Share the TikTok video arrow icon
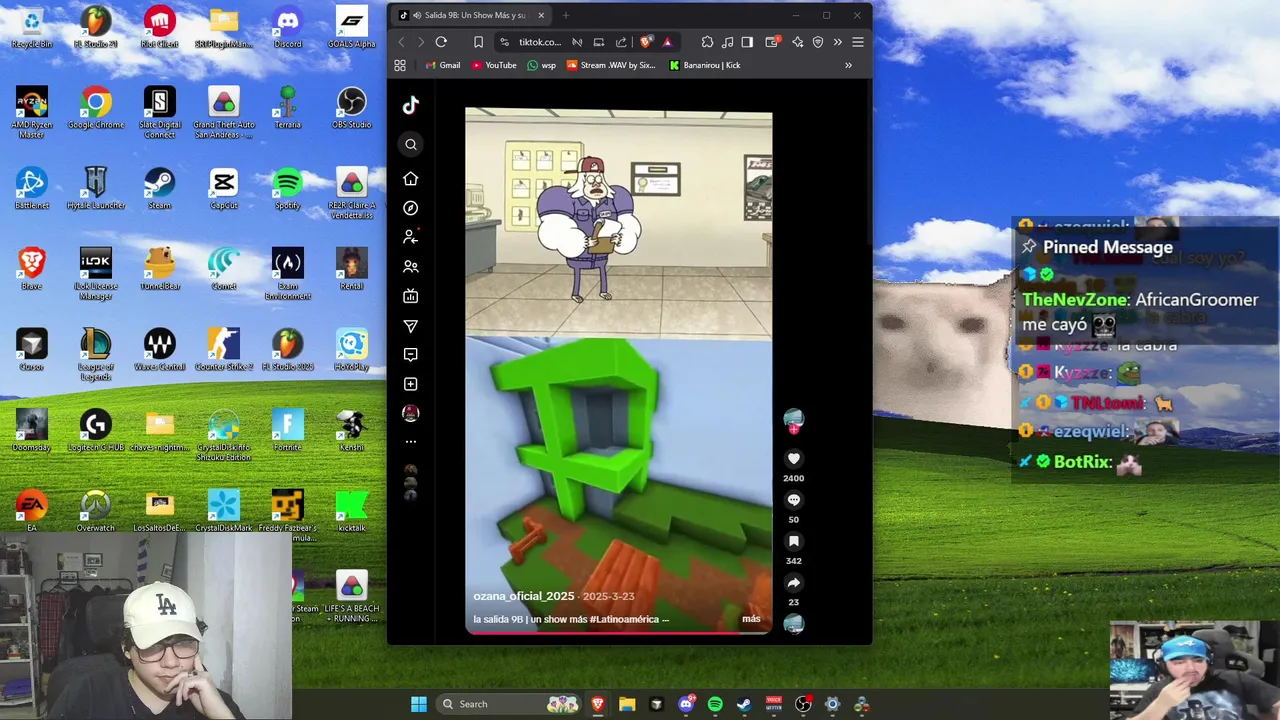Viewport: 1280px width, 720px height. coord(793,583)
